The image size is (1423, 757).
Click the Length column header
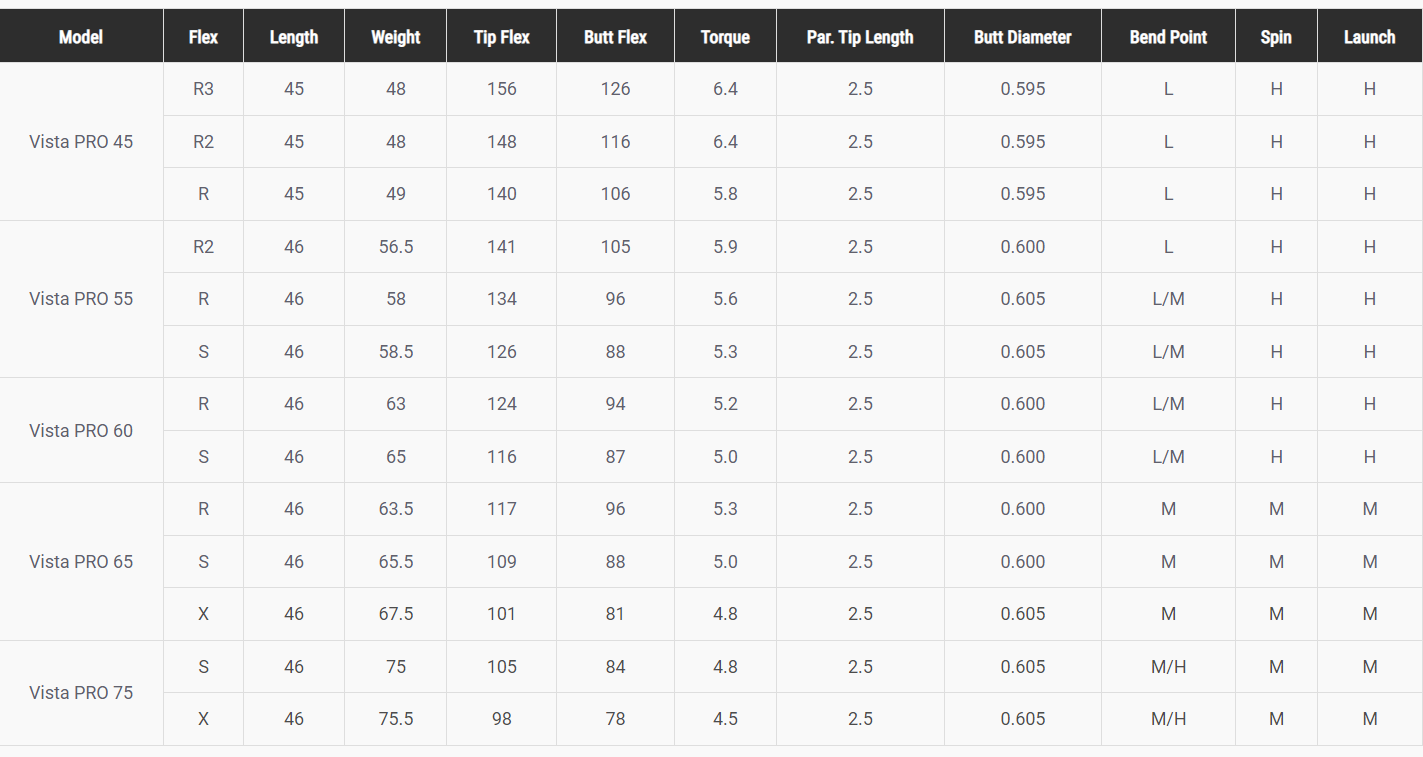point(294,37)
